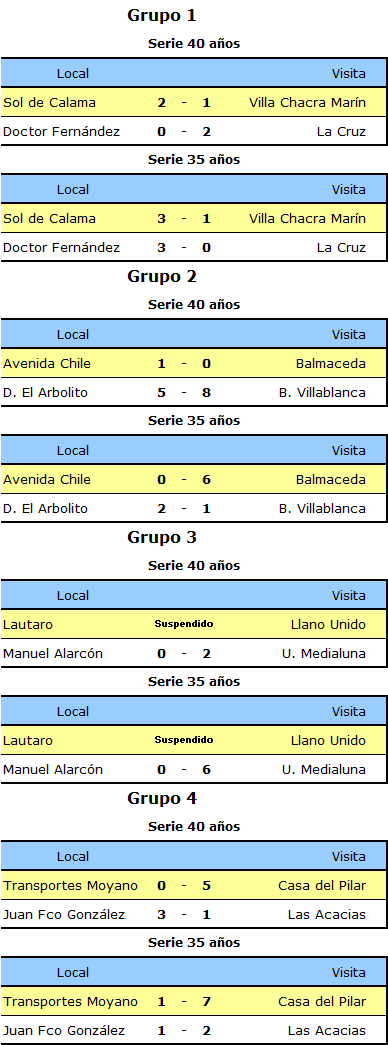Image resolution: width=388 pixels, height=1045 pixels.
Task: Click Casa del Pilar in Grupo 4 Serie 35
Action: coord(322,1002)
